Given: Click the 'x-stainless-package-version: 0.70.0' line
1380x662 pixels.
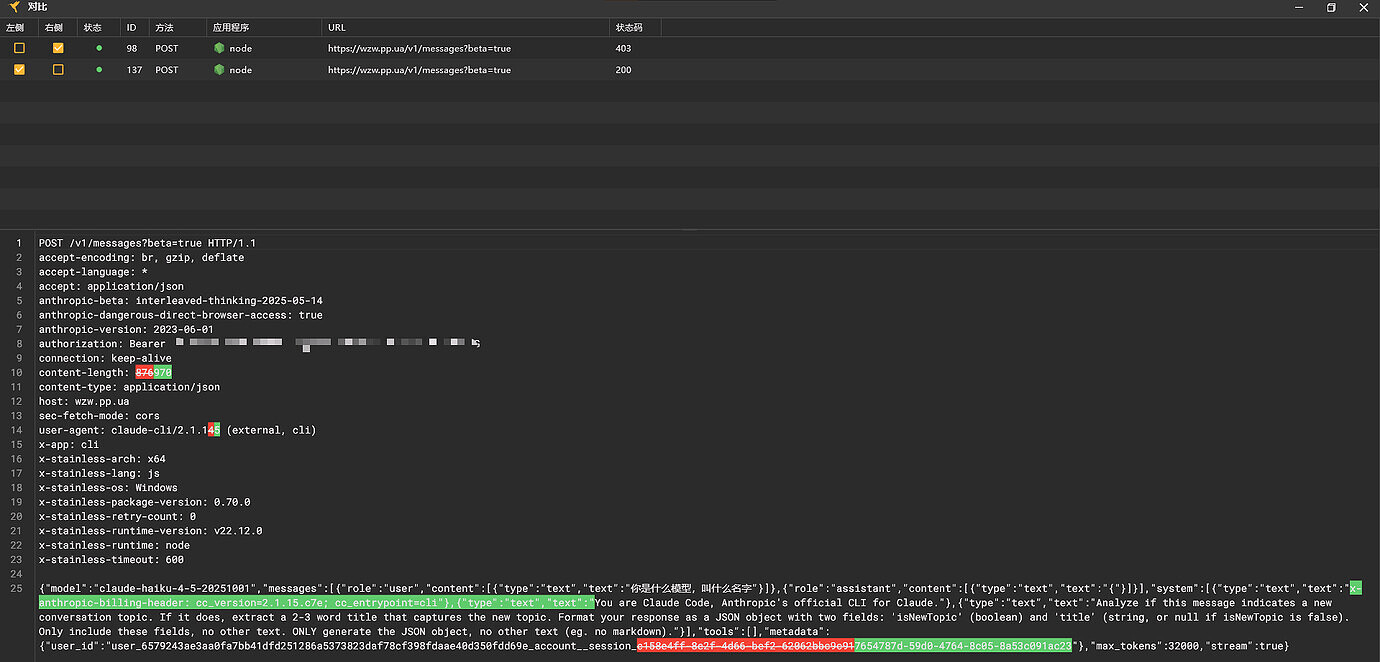Looking at the screenshot, I should [145, 502].
